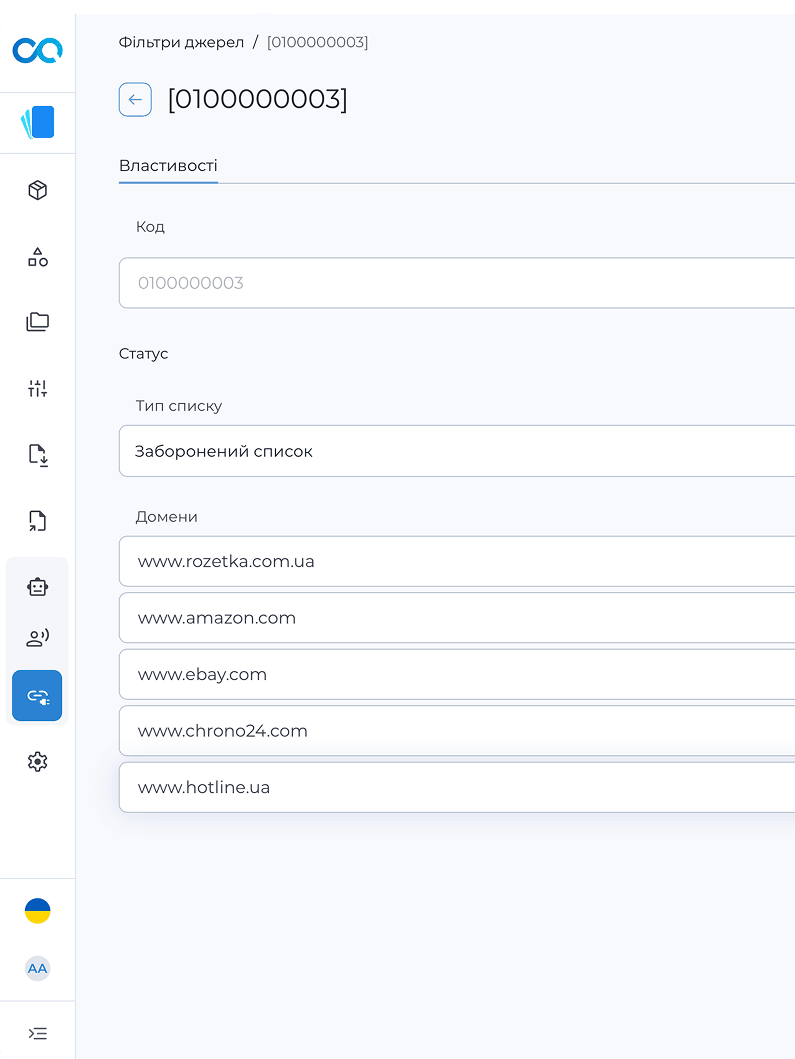Viewport: 795px width, 1059px height.
Task: Open the sliders attributes icon in sidebar
Action: [x=37, y=388]
